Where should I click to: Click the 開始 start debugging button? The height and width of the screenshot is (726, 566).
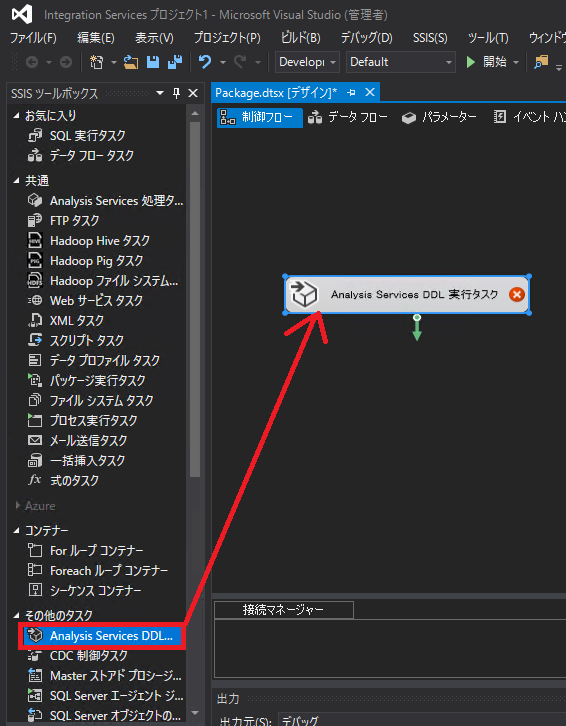point(486,62)
